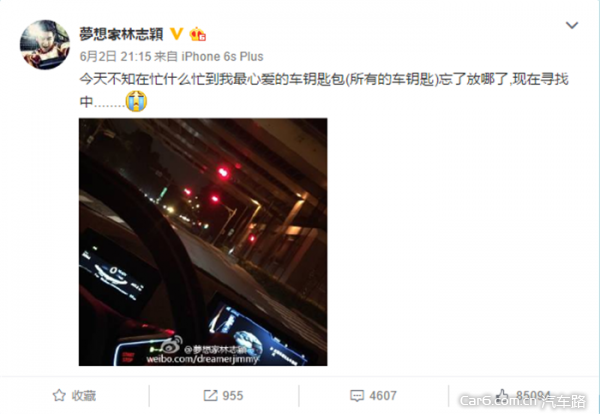This screenshot has width=600, height=414.
Task: Click the 收藏 favorite label
Action: pos(84,396)
